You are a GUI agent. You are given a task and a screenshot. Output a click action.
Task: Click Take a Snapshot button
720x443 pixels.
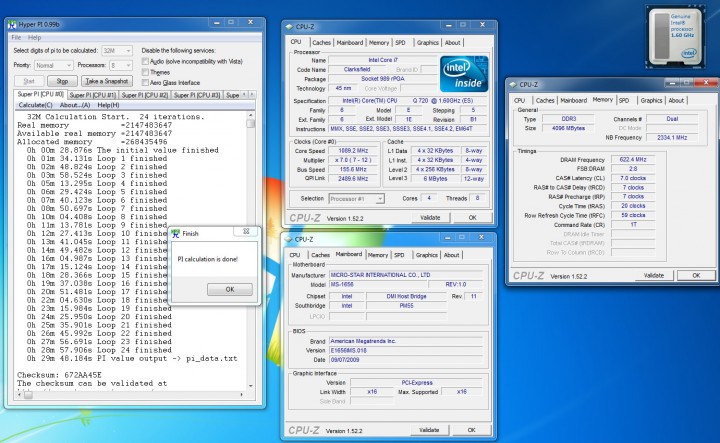107,81
